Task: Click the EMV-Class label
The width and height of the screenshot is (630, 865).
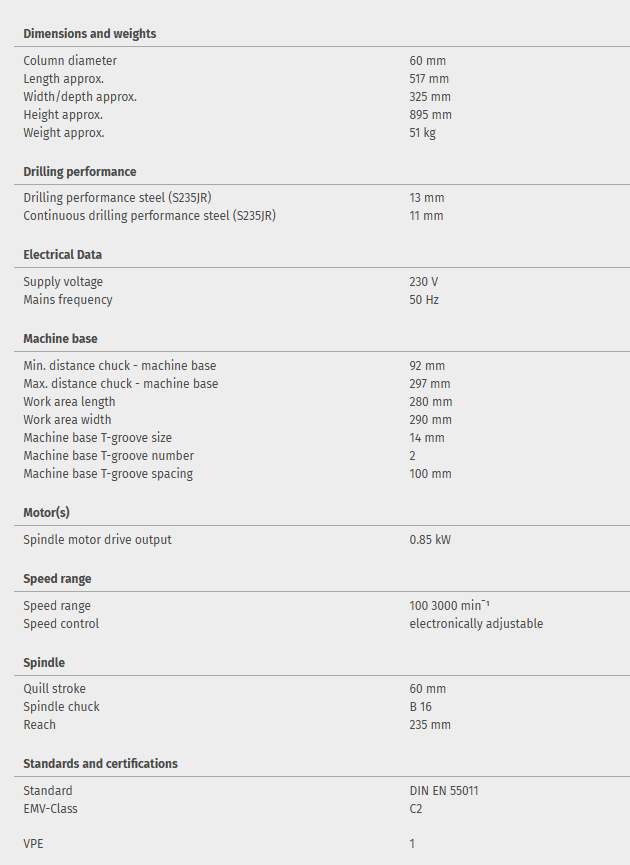Action: coord(50,809)
